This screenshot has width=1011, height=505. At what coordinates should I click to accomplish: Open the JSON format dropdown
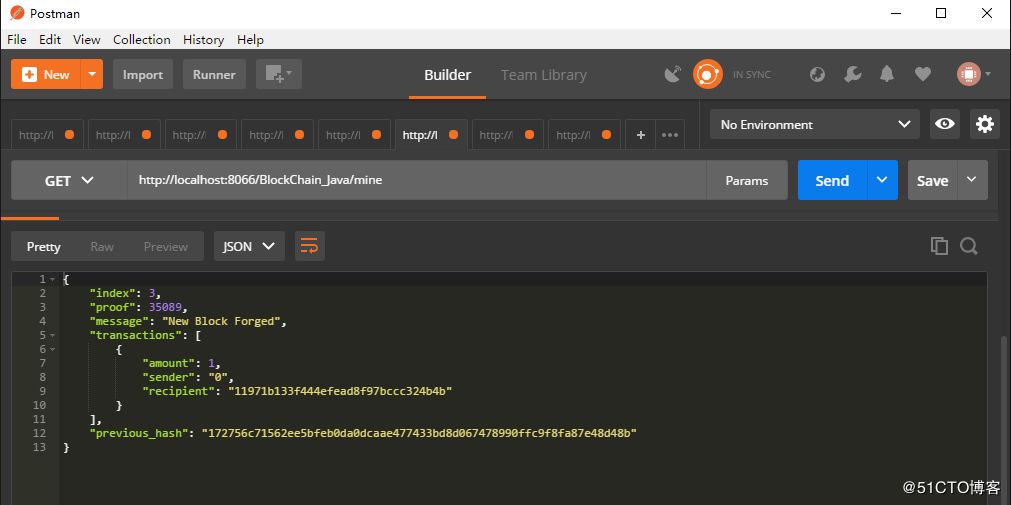click(249, 246)
